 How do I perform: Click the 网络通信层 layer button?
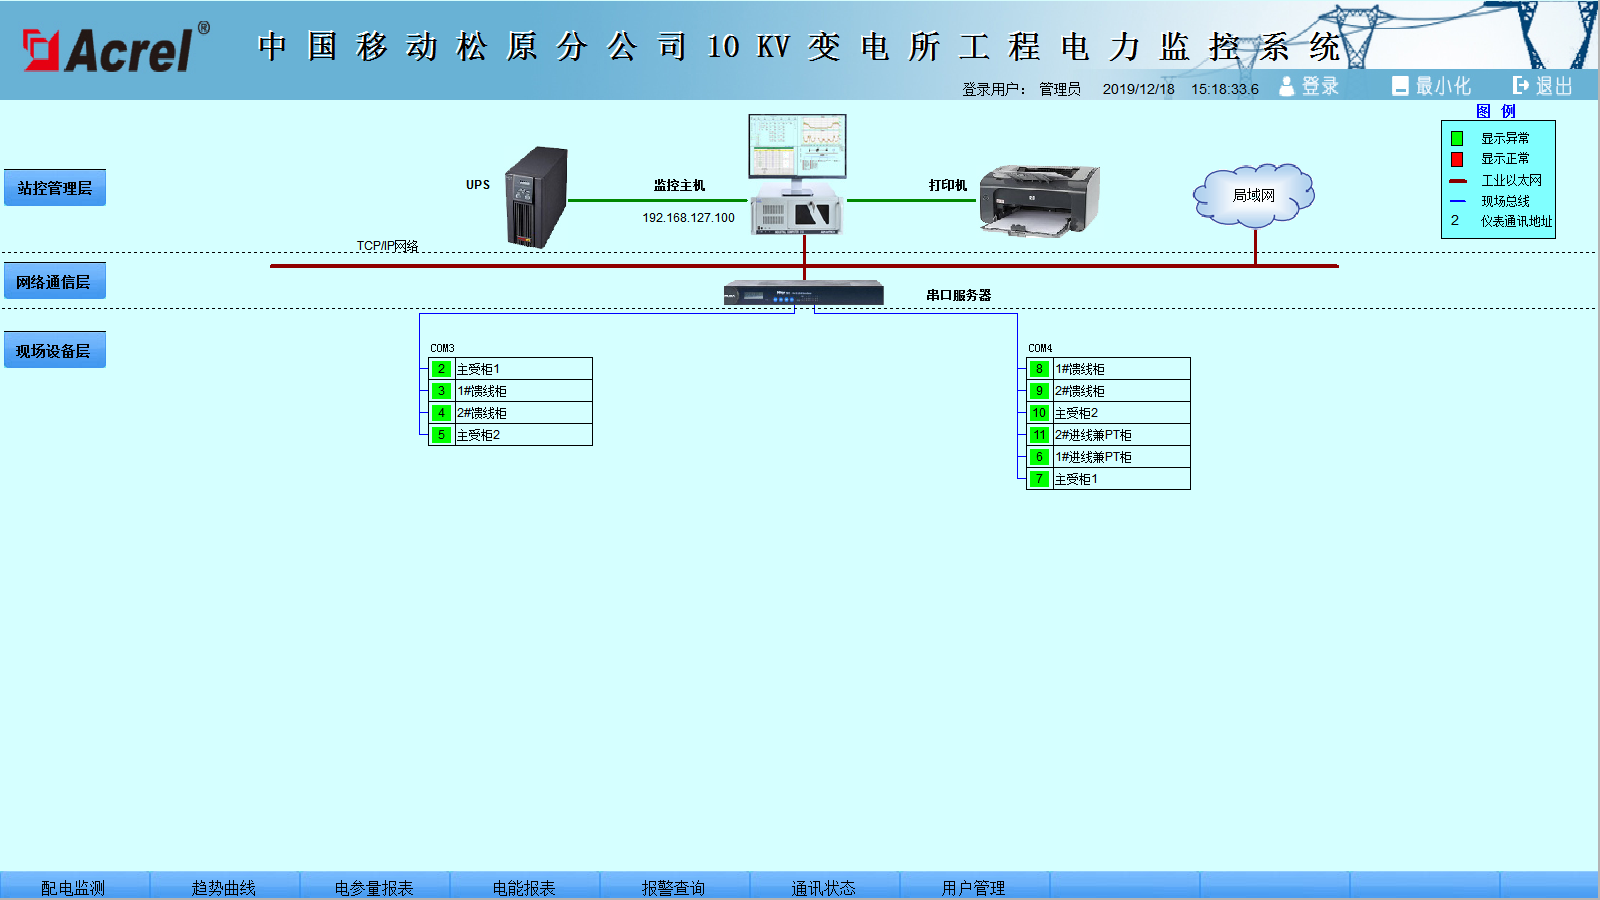coord(55,282)
